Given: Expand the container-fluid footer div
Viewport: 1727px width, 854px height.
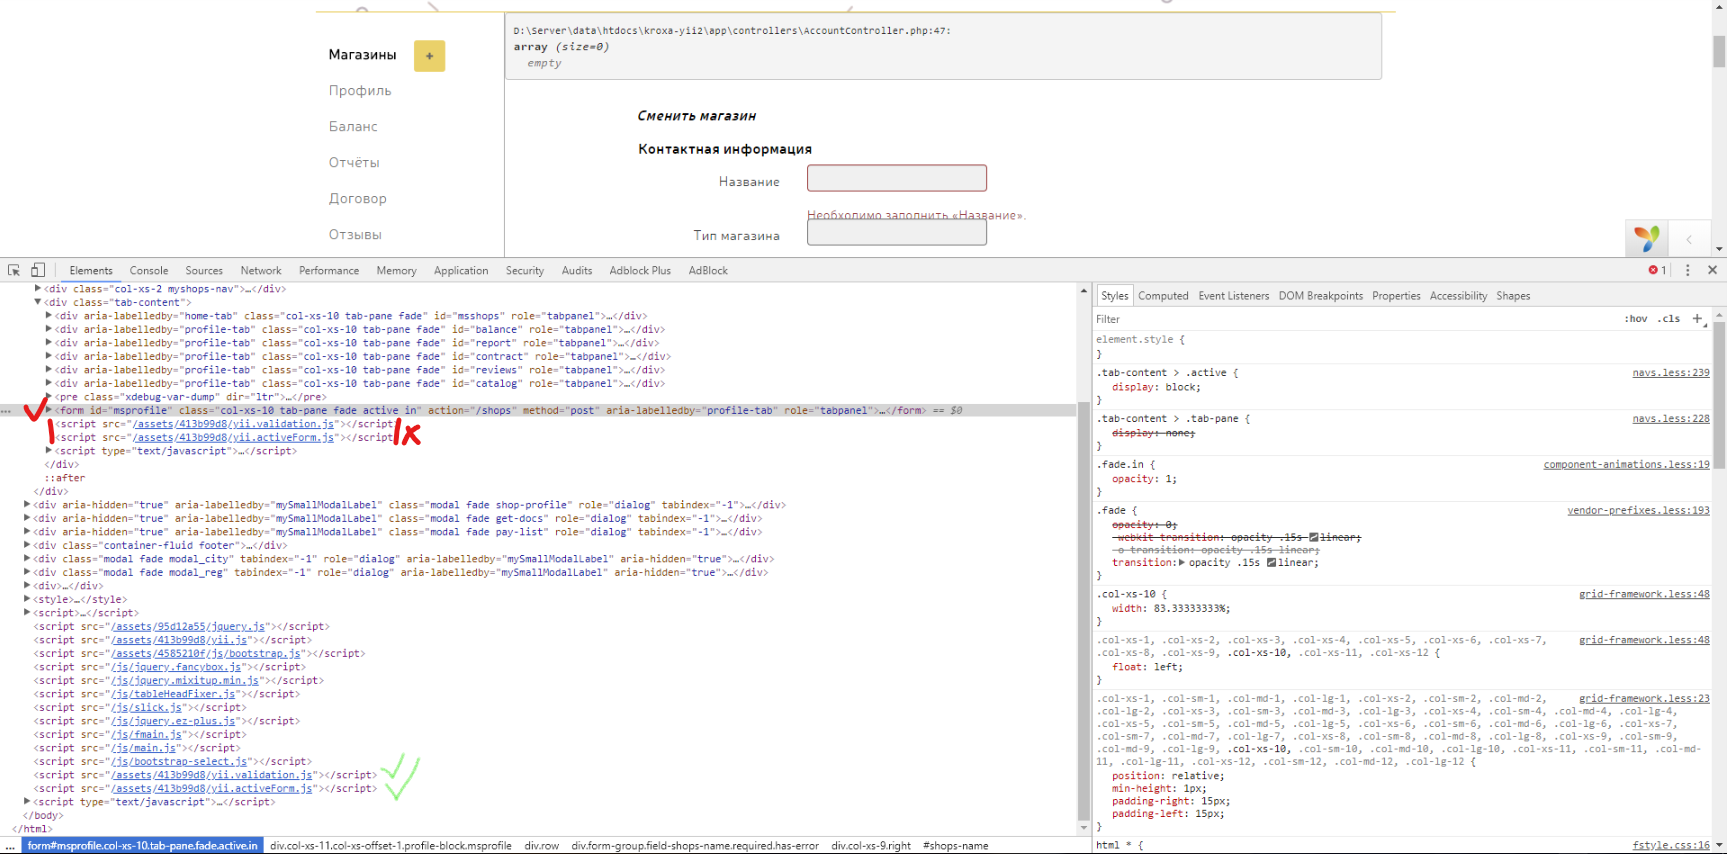Looking at the screenshot, I should 27,545.
